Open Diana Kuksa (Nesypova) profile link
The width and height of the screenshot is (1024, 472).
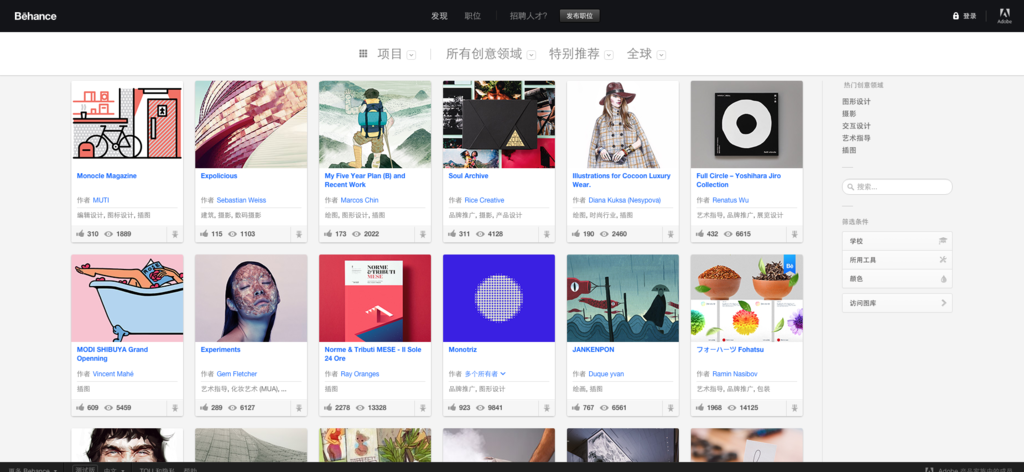[624, 200]
